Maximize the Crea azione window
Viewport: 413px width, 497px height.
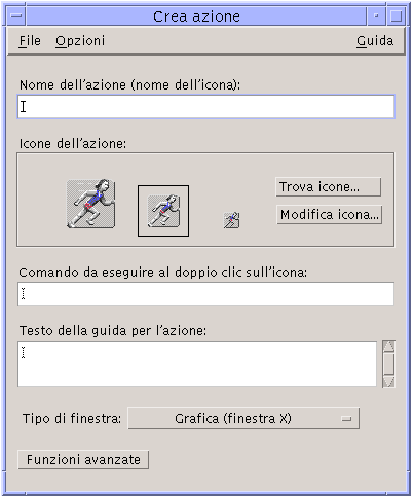click(396, 16)
